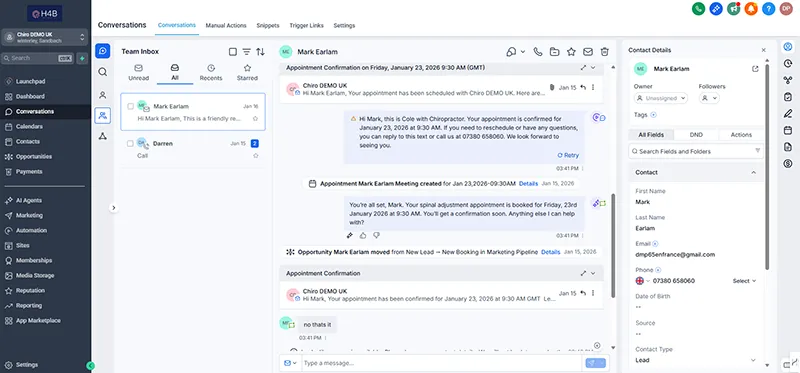Switch to Trigger Links tab
This screenshot has height=373, width=800.
(x=306, y=26)
